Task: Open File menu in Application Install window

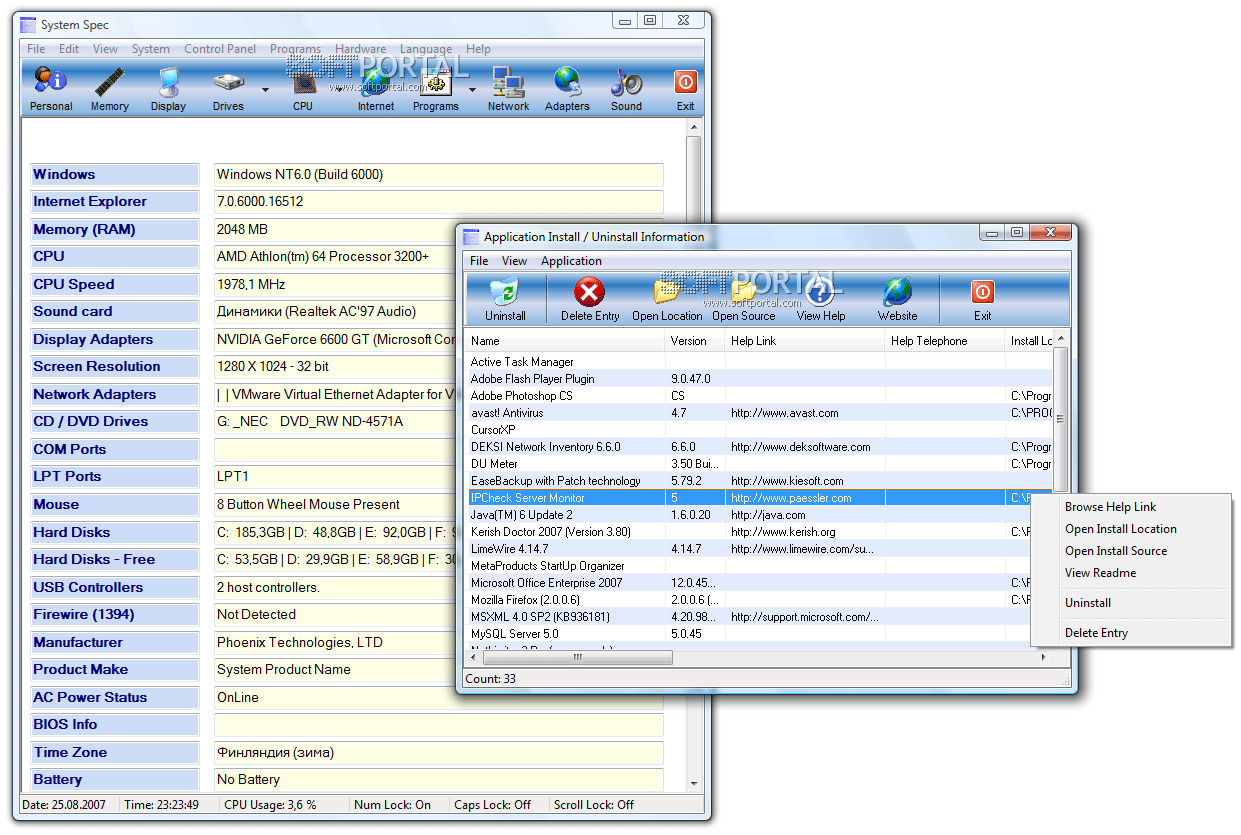Action: pyautogui.click(x=479, y=261)
